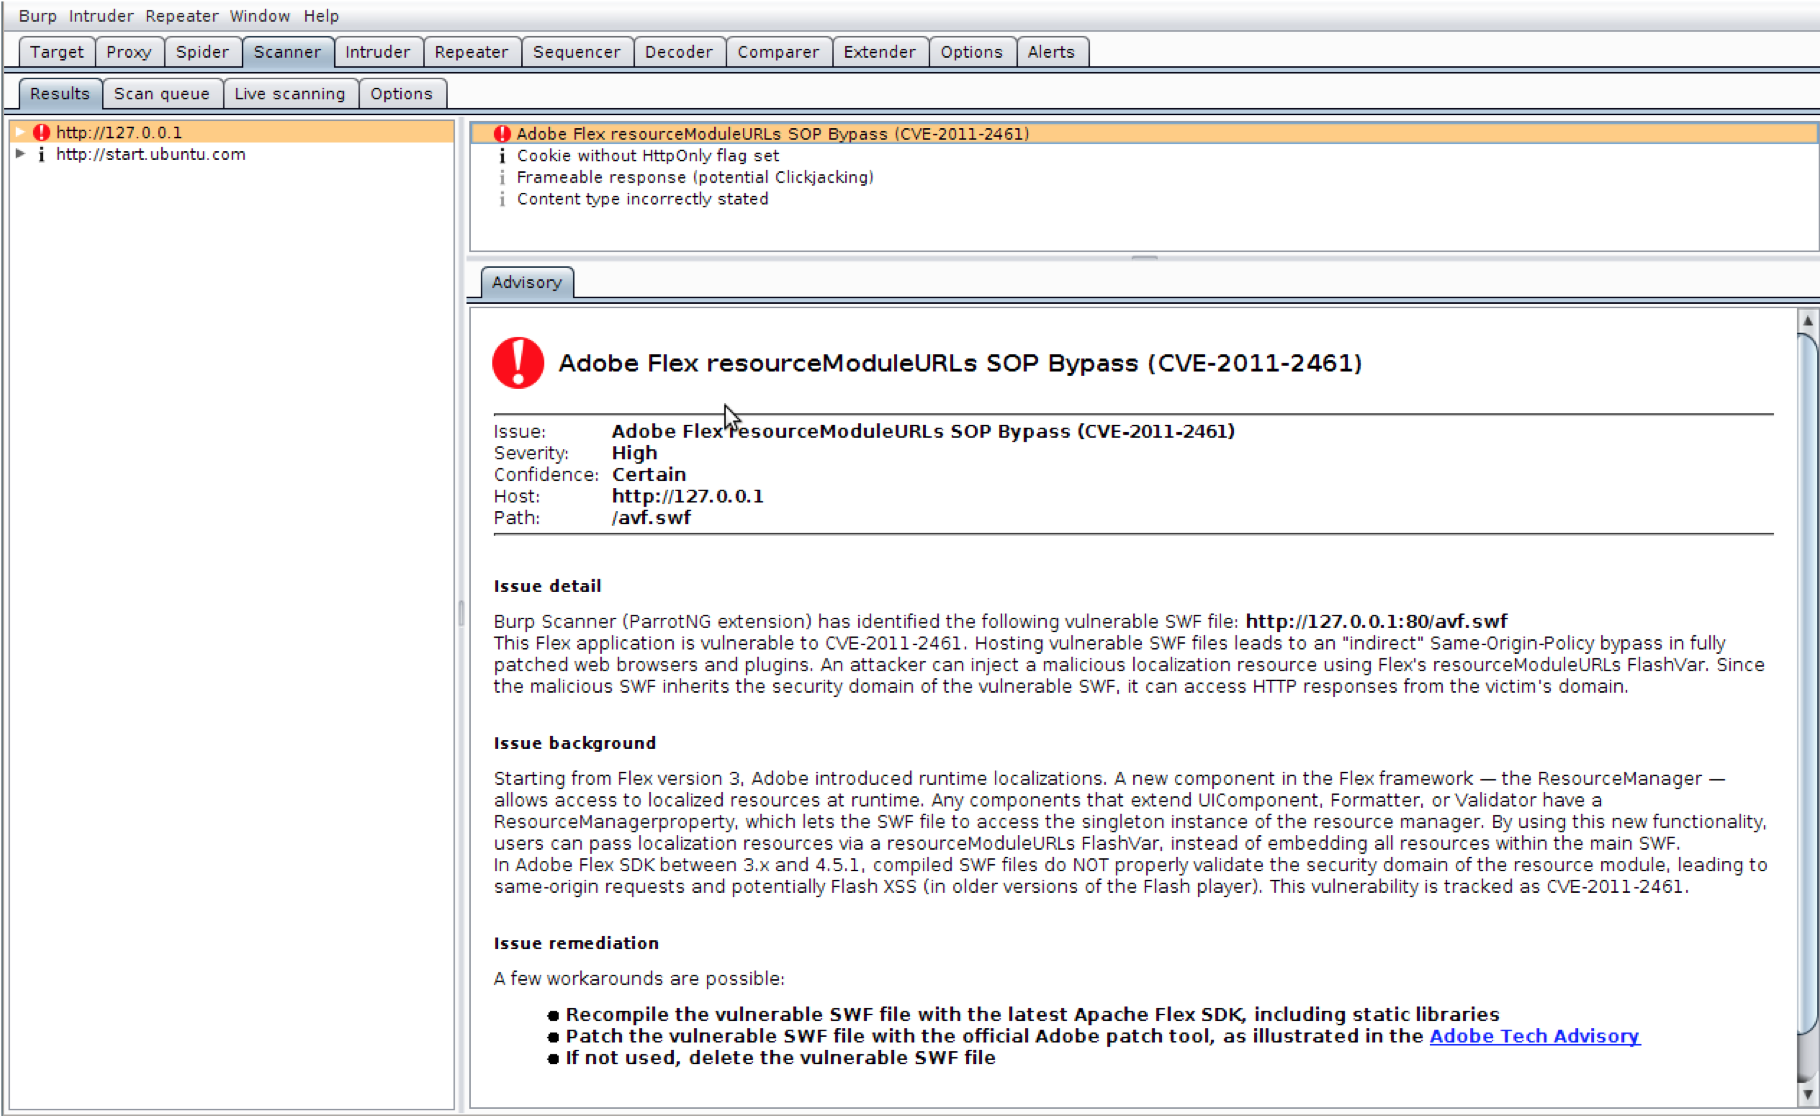Open the Comparer tab

778,52
